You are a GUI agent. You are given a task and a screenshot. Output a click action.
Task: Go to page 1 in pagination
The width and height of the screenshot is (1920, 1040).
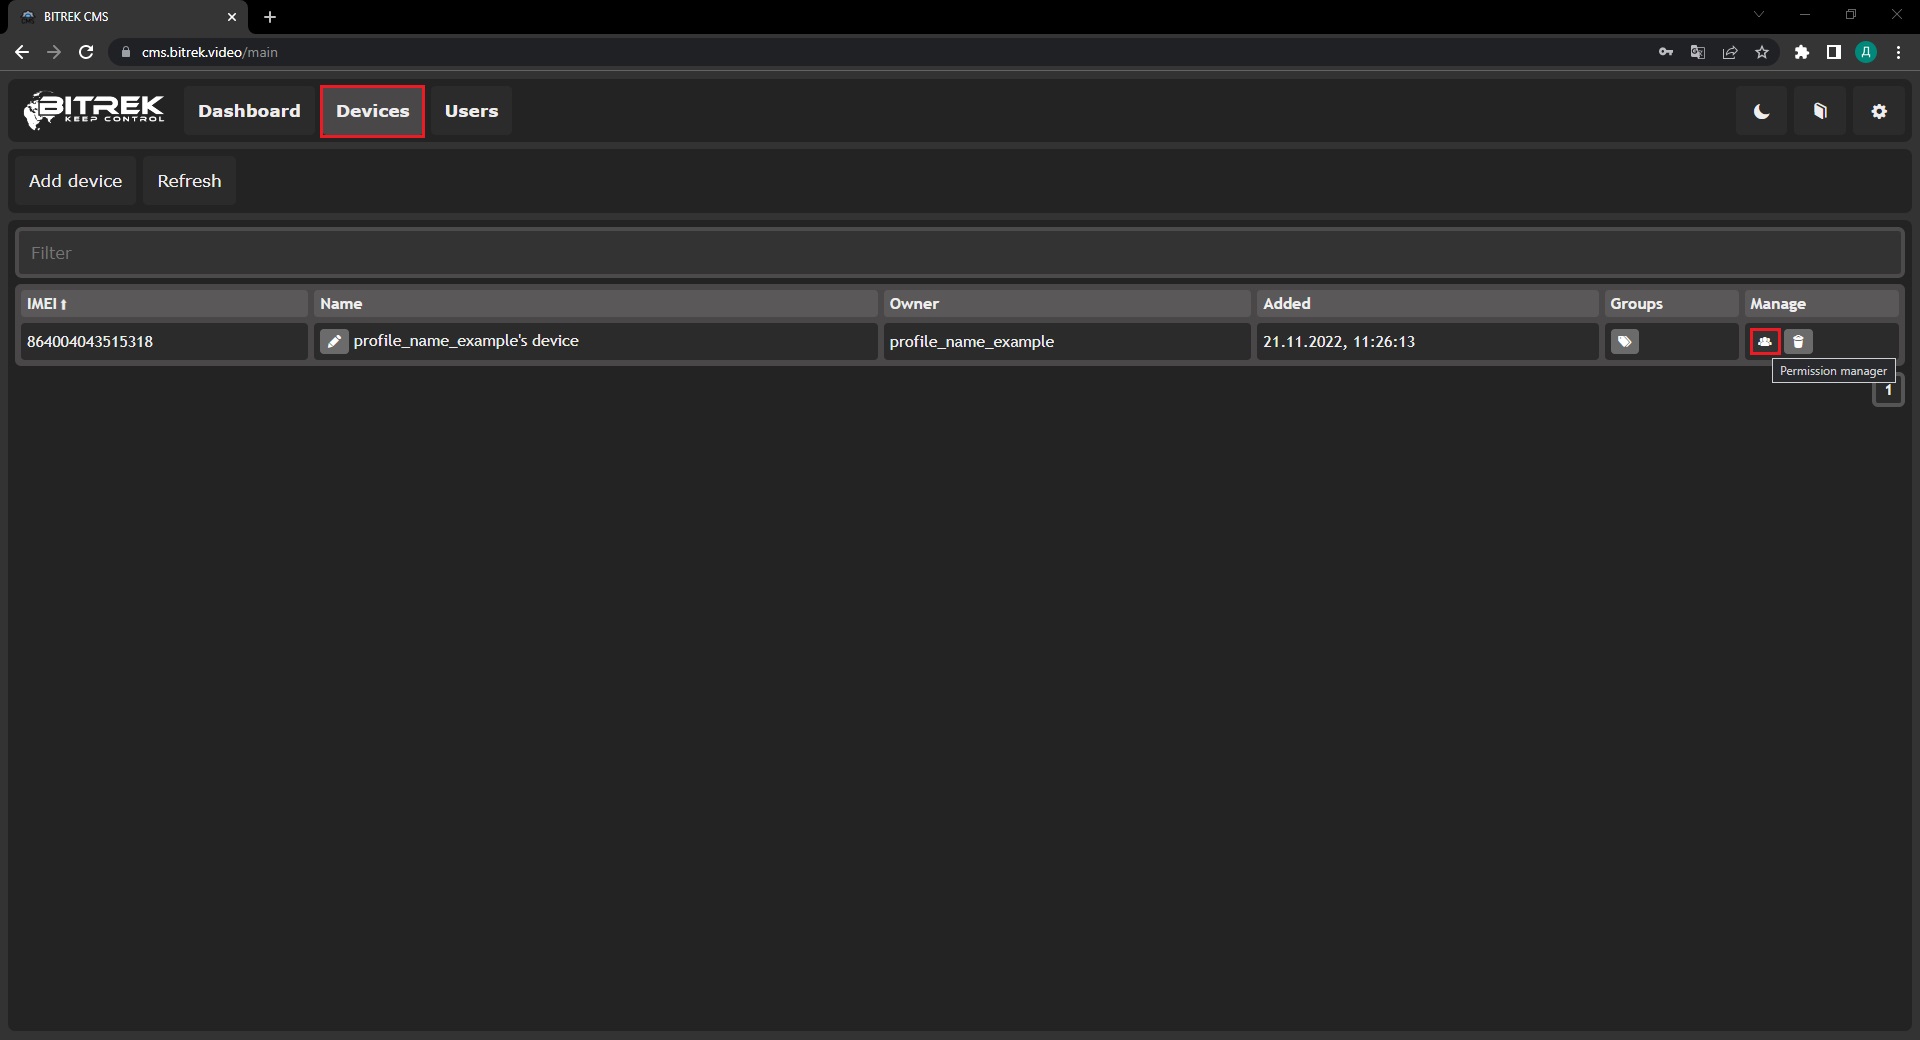1887,391
